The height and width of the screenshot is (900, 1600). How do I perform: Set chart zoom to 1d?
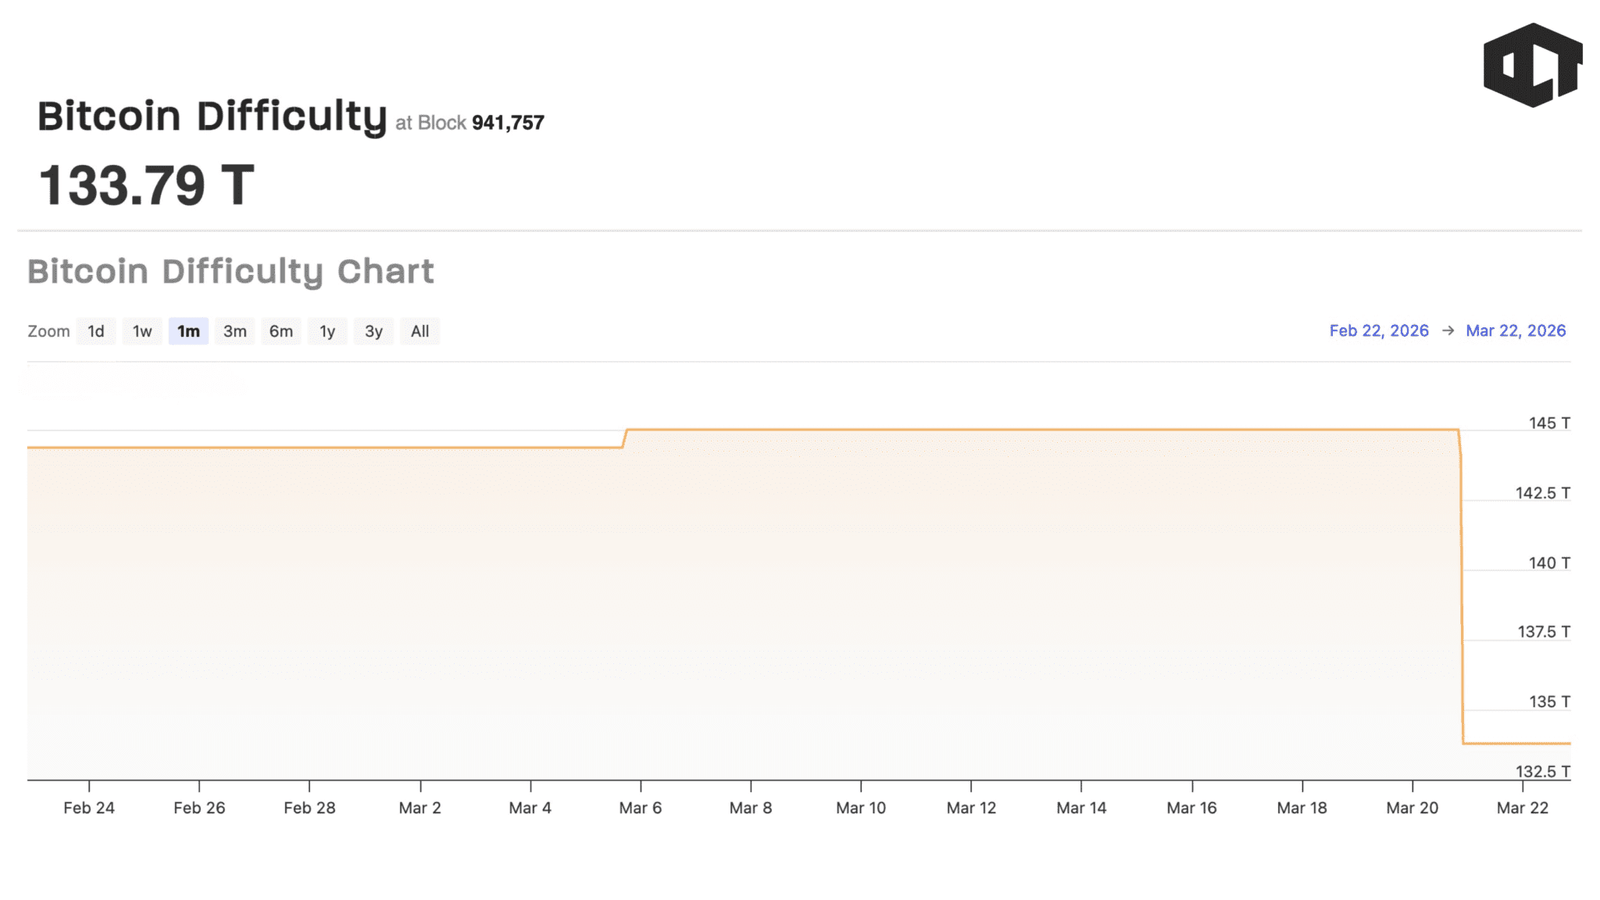pyautogui.click(x=96, y=331)
